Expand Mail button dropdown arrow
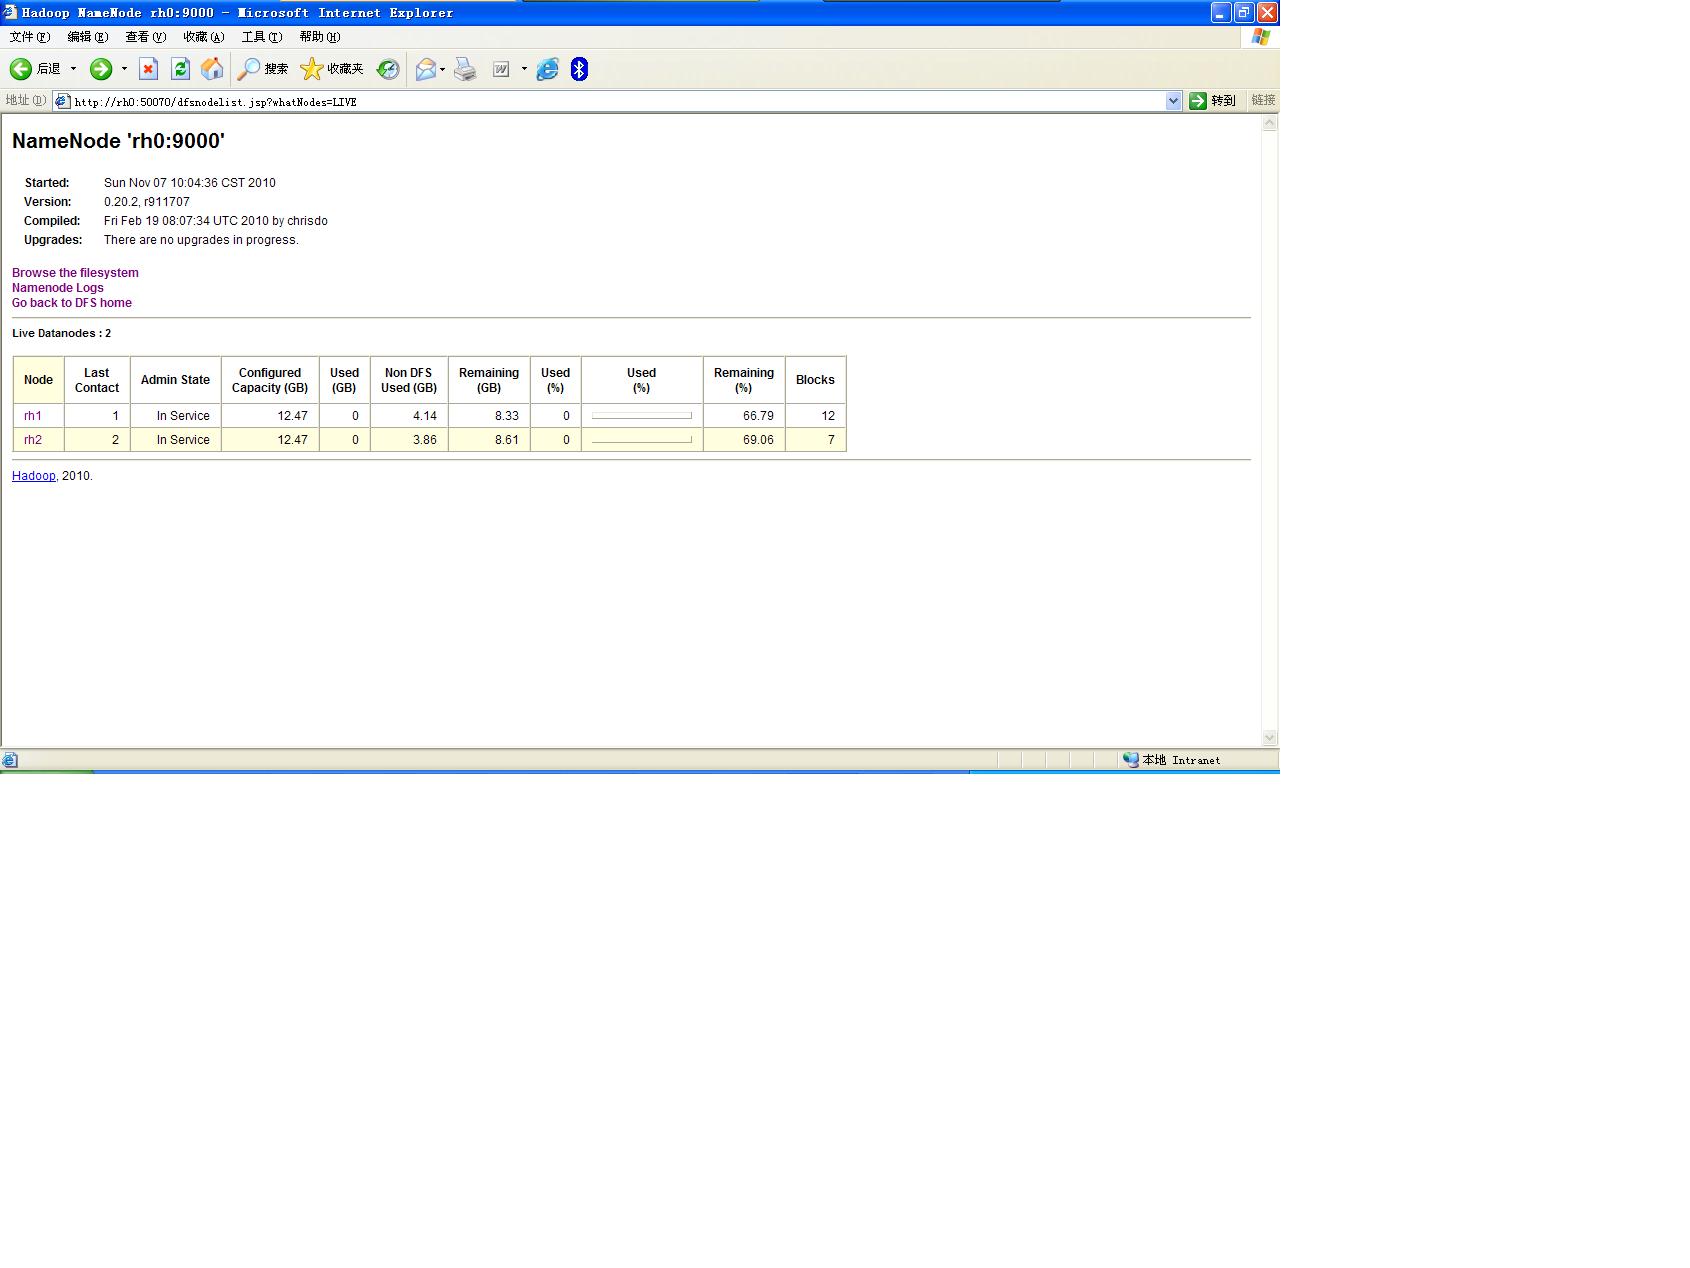The image size is (1690, 1268). coord(443,69)
